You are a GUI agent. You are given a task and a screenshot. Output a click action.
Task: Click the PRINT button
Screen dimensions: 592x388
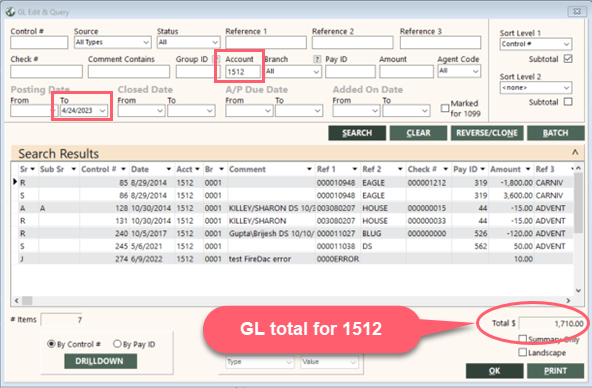[x=556, y=371]
